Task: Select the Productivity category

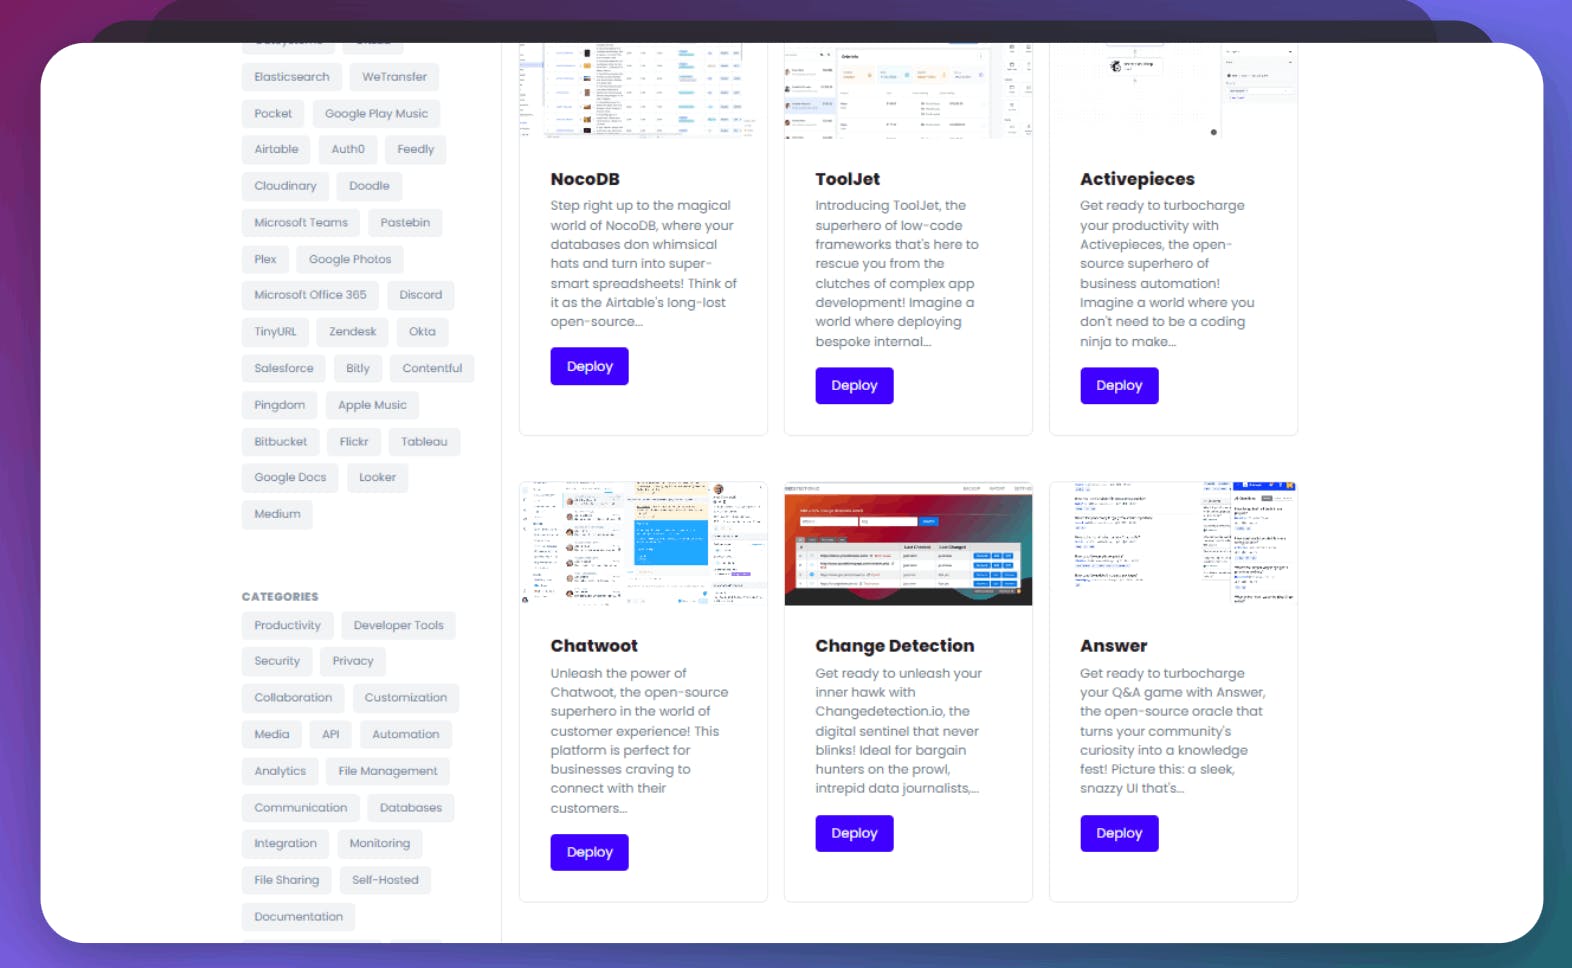Action: (x=287, y=626)
